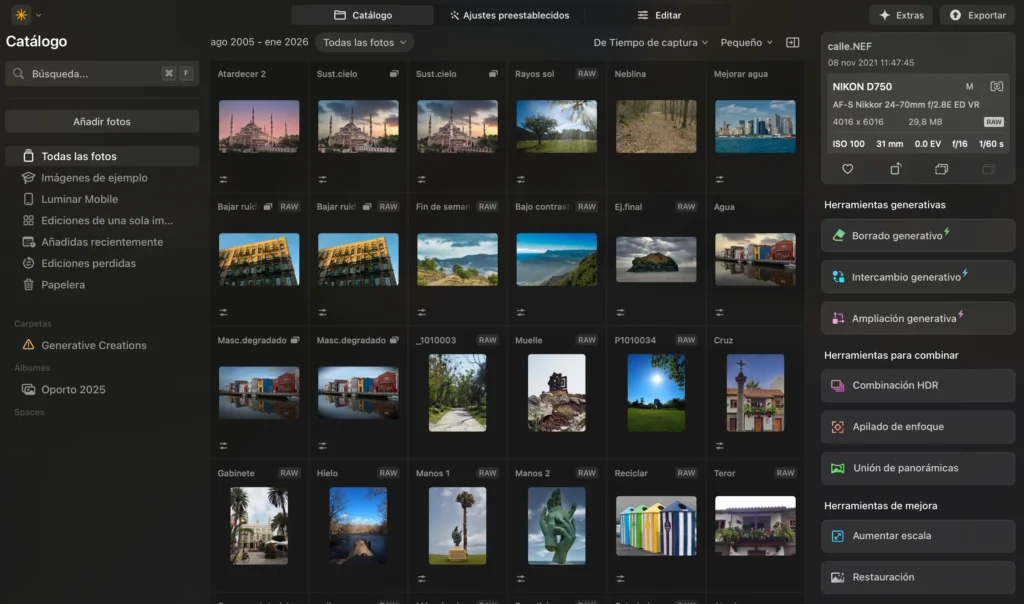
Task: Click the Búsqueda search field
Action: coord(102,74)
